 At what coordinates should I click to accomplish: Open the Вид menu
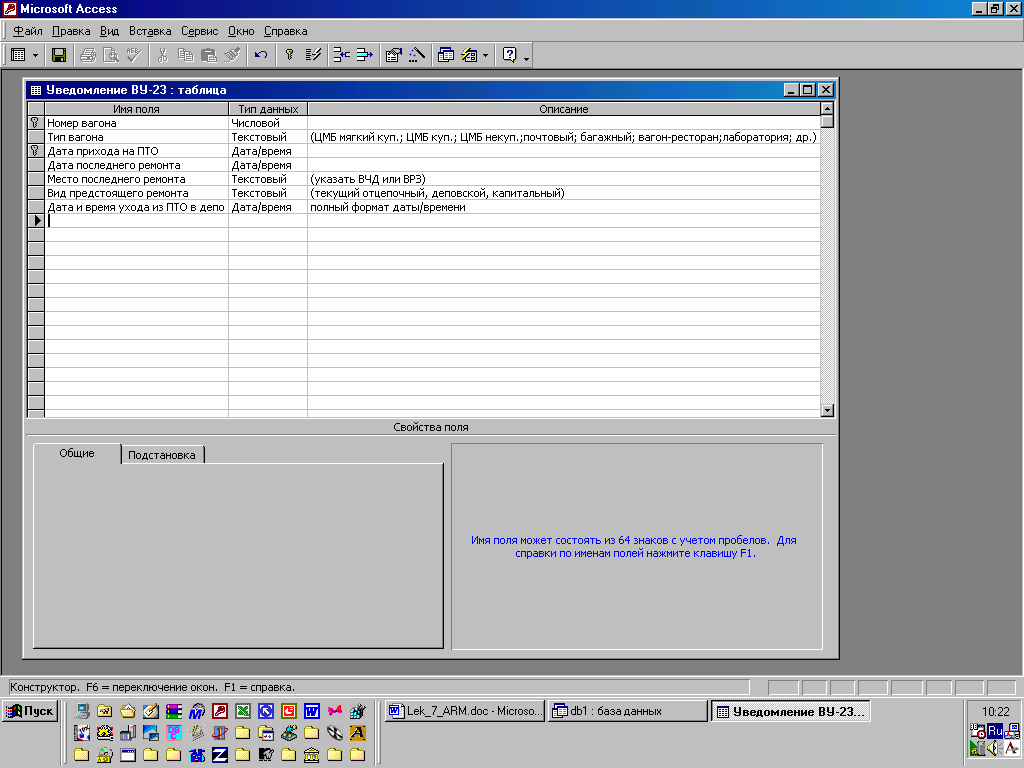coord(109,31)
